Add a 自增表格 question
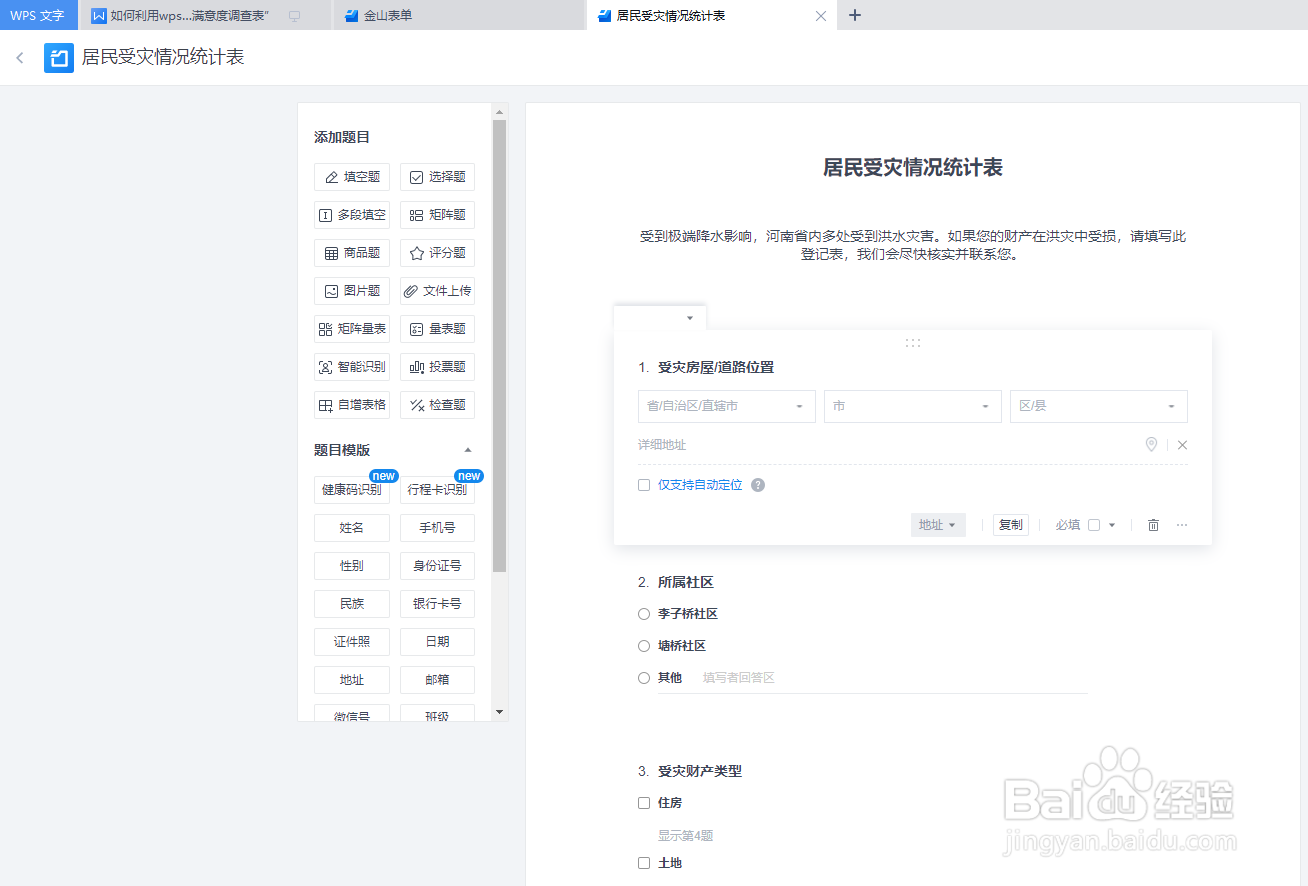Viewport: 1308px width, 886px height. [x=352, y=404]
